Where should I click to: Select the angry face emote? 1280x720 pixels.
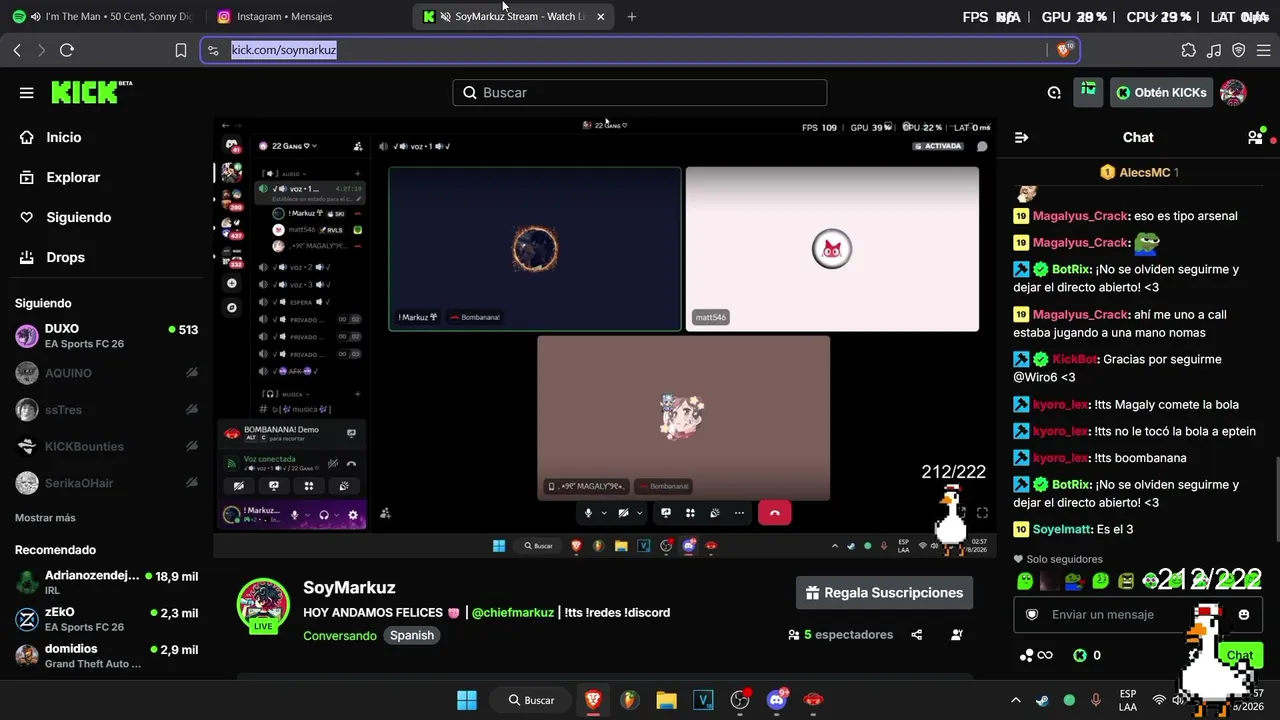tap(1126, 581)
